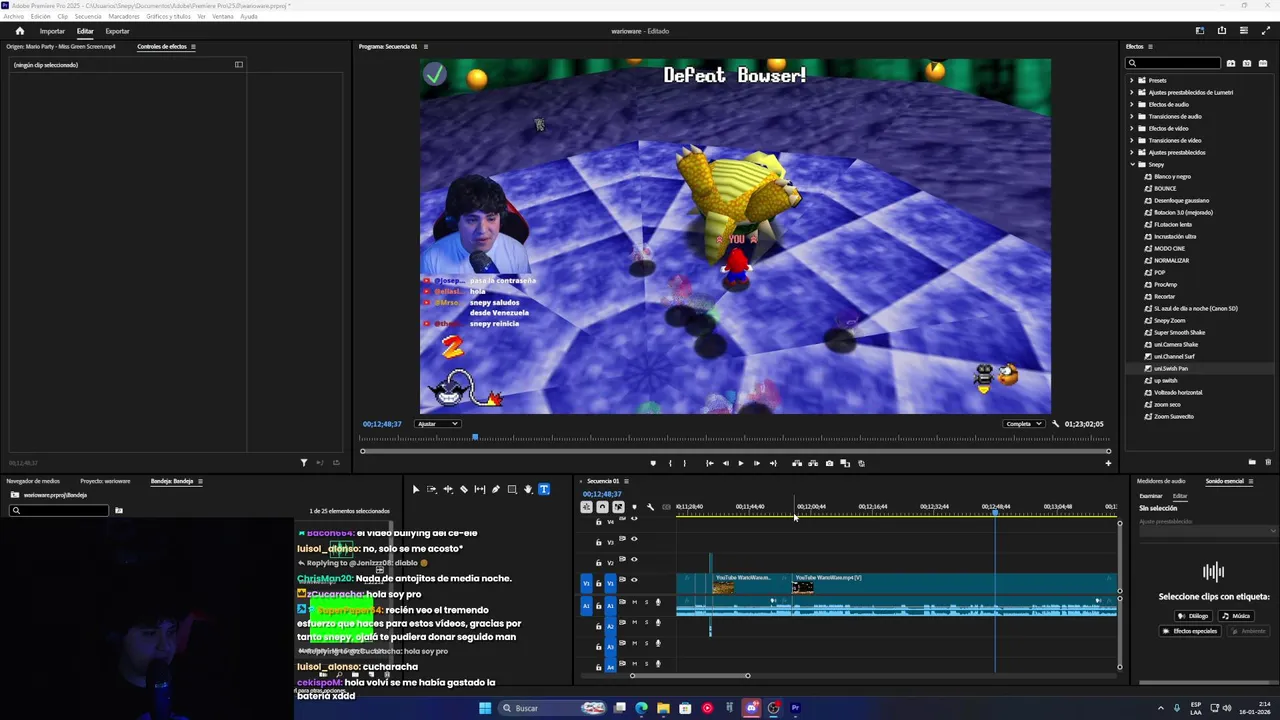This screenshot has width=1280, height=720.
Task: Open the Ajustar zoom level dropdown
Action: point(438,424)
